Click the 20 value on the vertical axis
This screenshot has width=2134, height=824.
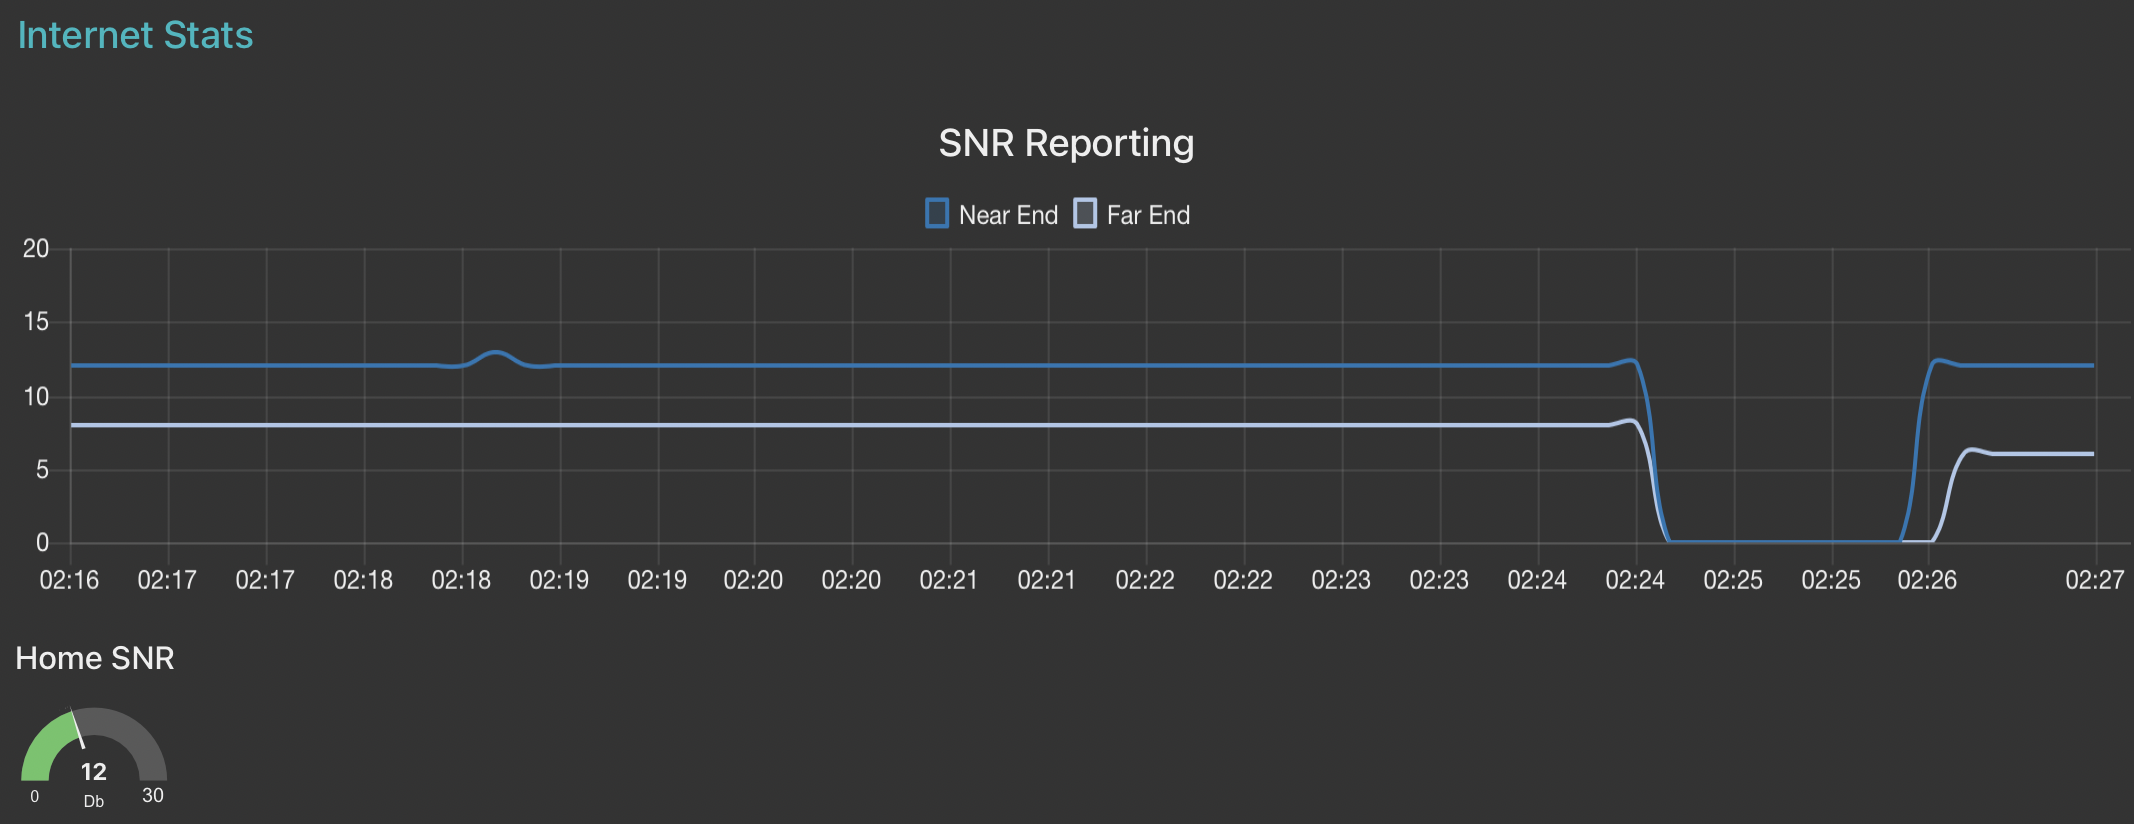pyautogui.click(x=36, y=249)
